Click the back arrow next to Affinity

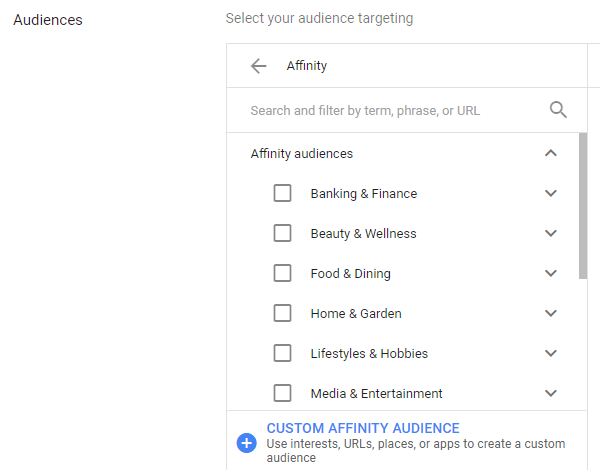click(x=259, y=66)
